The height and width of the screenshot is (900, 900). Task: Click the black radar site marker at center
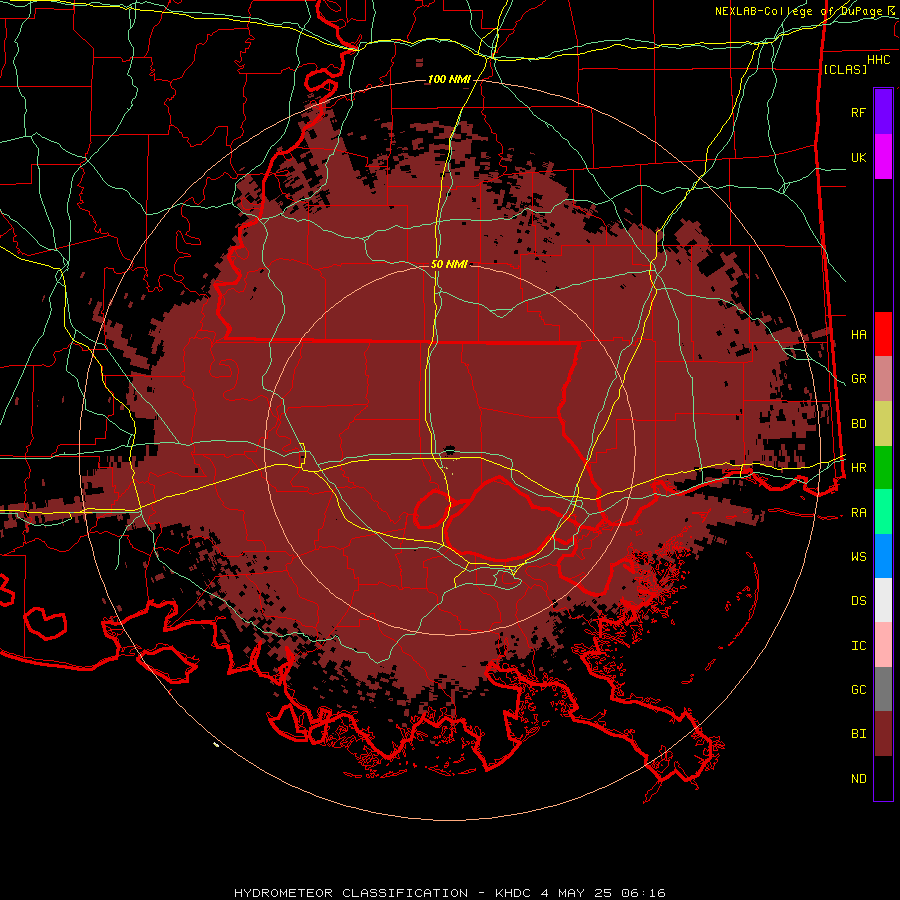pos(449,451)
